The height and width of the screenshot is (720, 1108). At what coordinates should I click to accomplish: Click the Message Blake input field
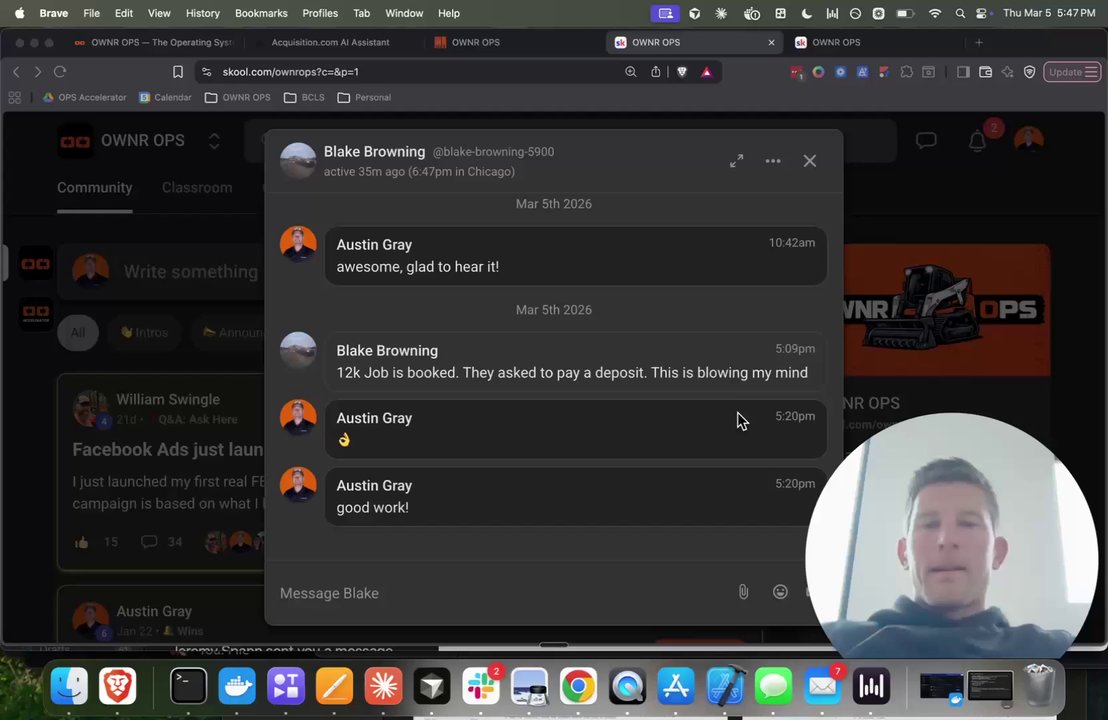pyautogui.click(x=502, y=593)
